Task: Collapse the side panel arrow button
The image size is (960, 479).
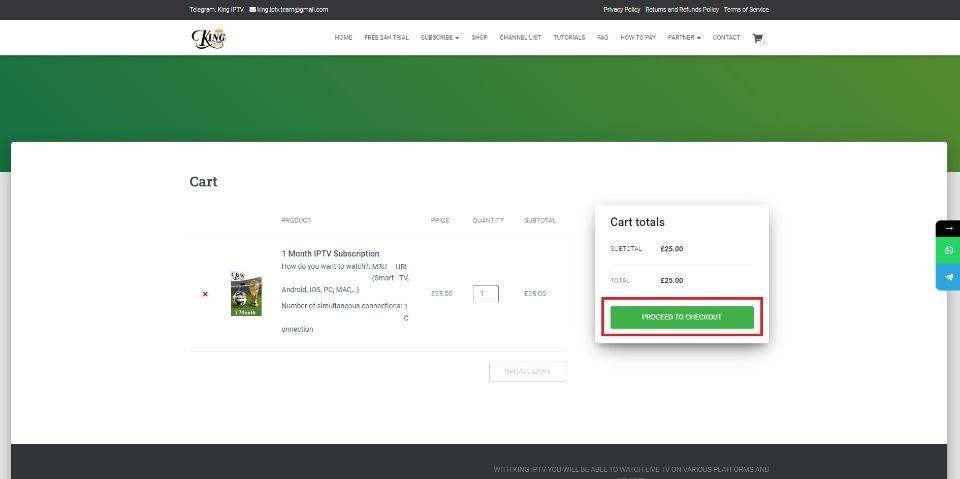Action: pyautogui.click(x=948, y=228)
